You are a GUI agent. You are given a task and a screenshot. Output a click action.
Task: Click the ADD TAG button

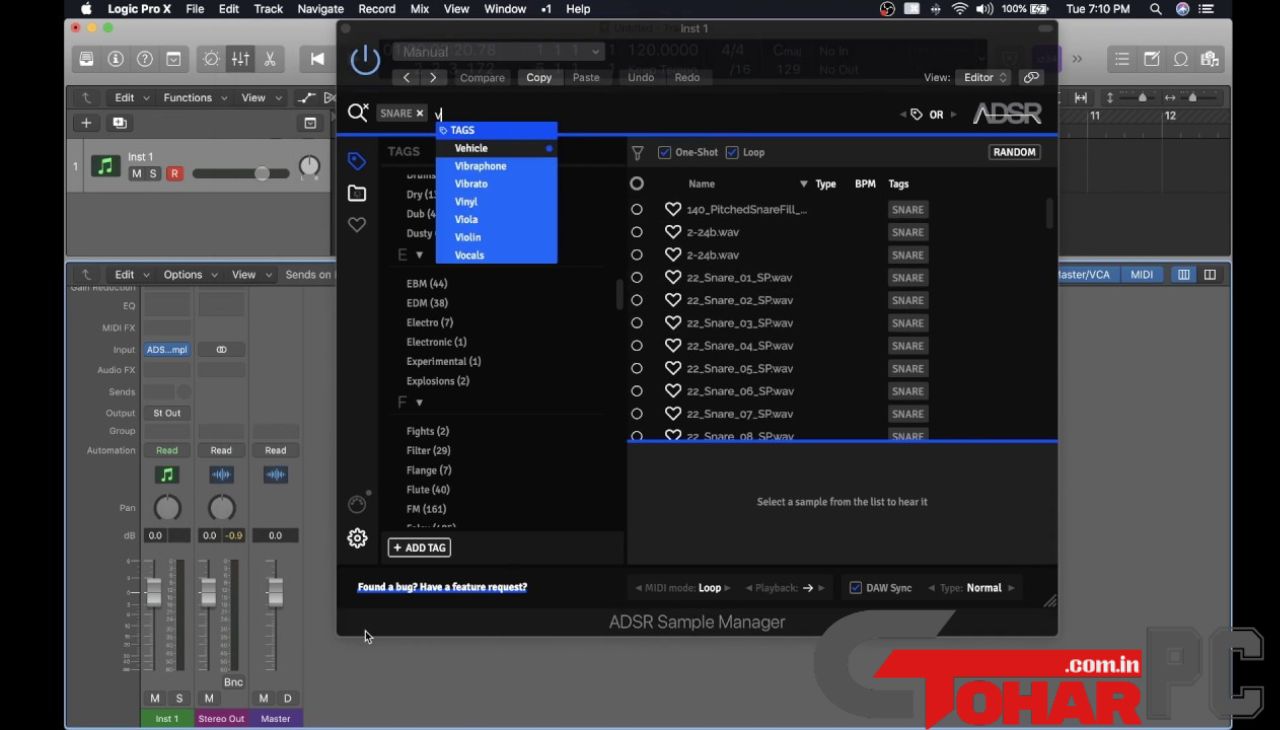tap(419, 548)
